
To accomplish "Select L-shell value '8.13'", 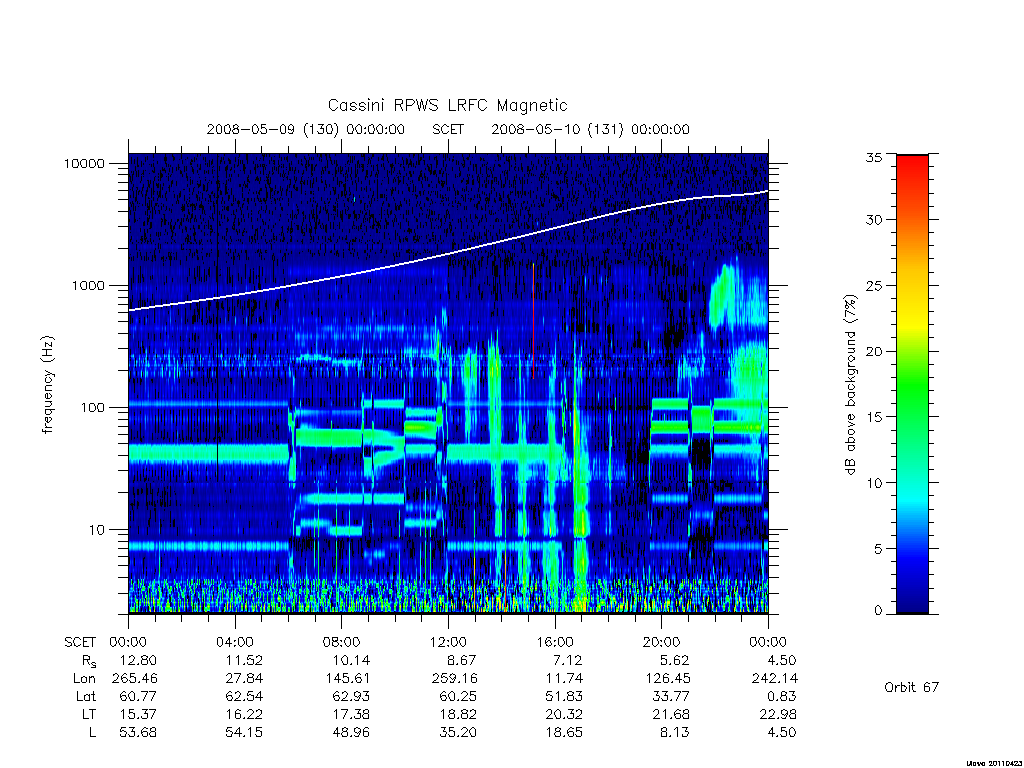I will (675, 733).
